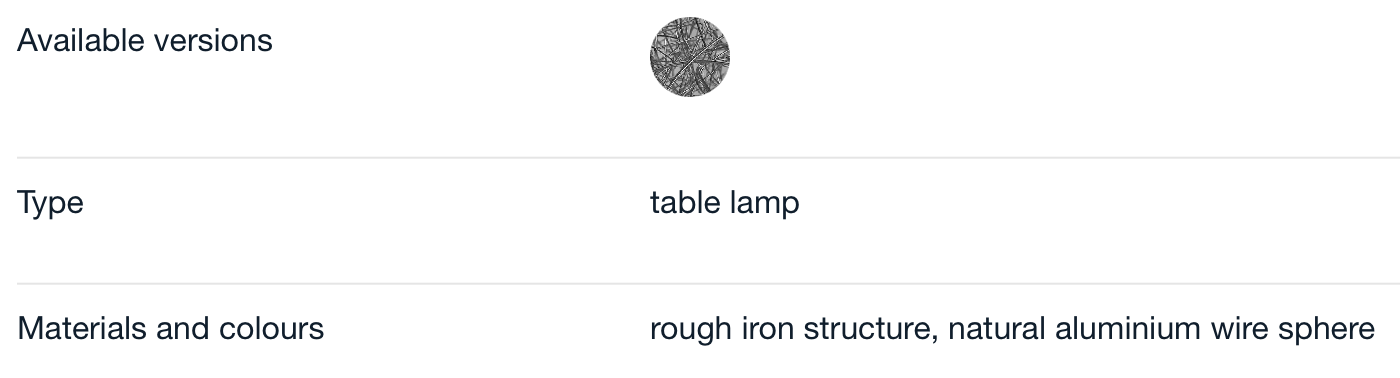Click the 'Available versions' label

(x=145, y=41)
